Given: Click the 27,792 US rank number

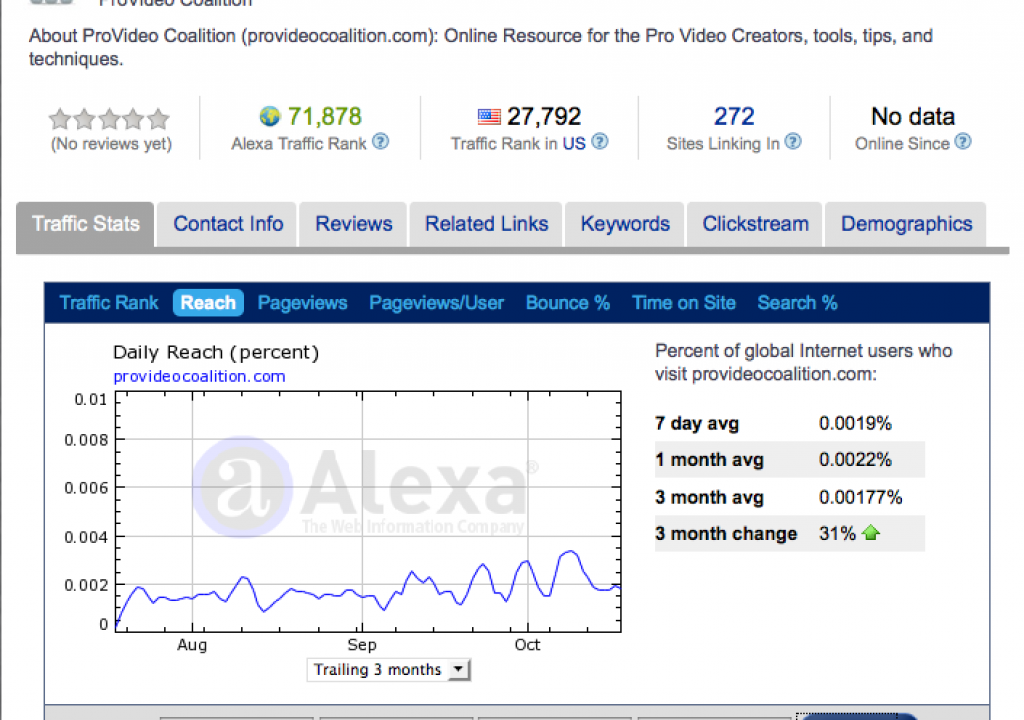Looking at the screenshot, I should pyautogui.click(x=544, y=117).
